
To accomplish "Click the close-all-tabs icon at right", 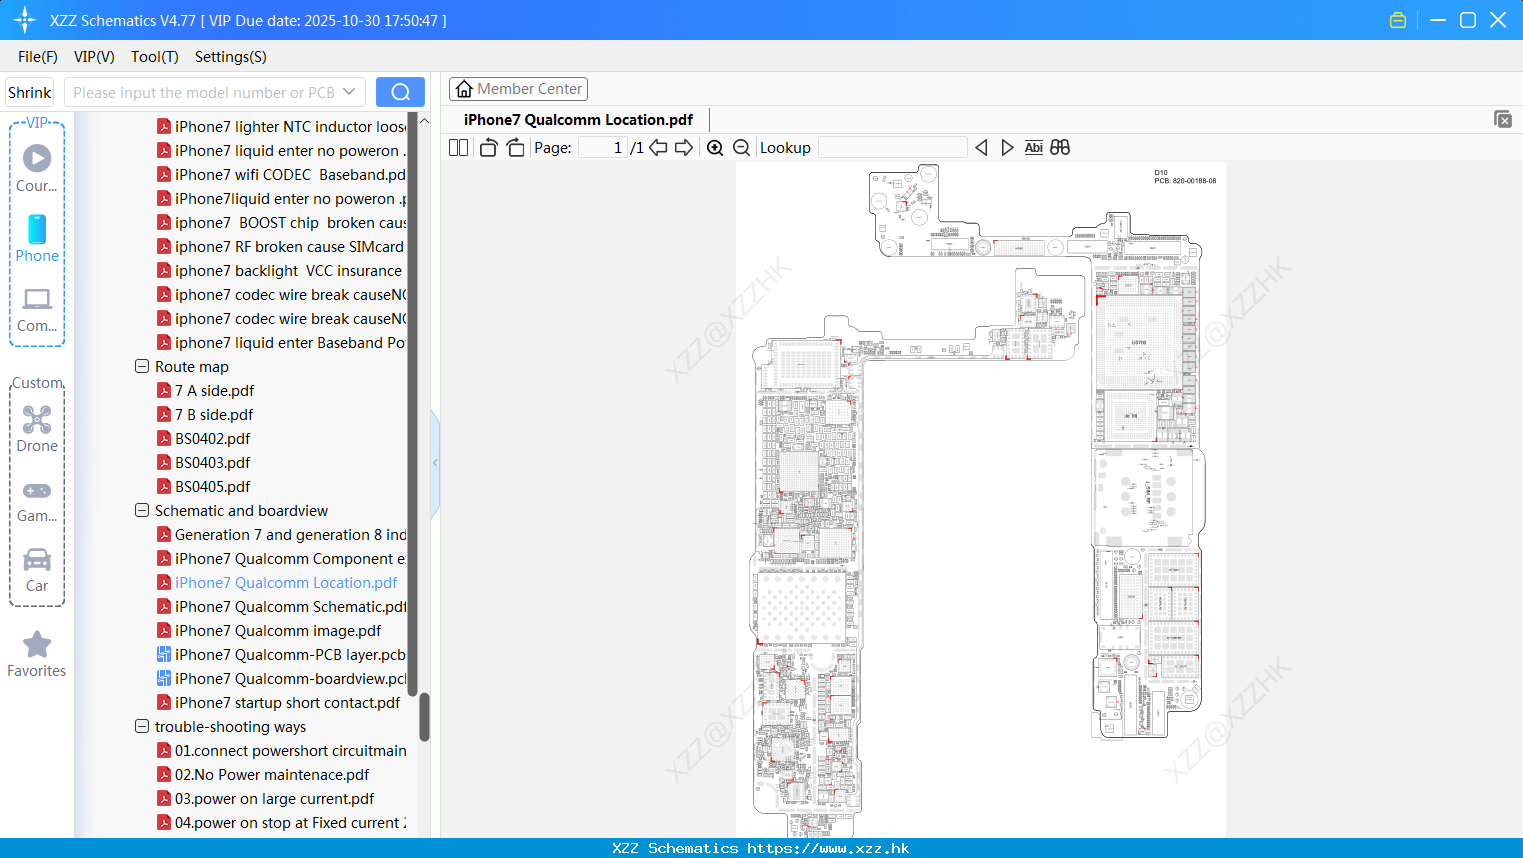I will pos(1503,119).
